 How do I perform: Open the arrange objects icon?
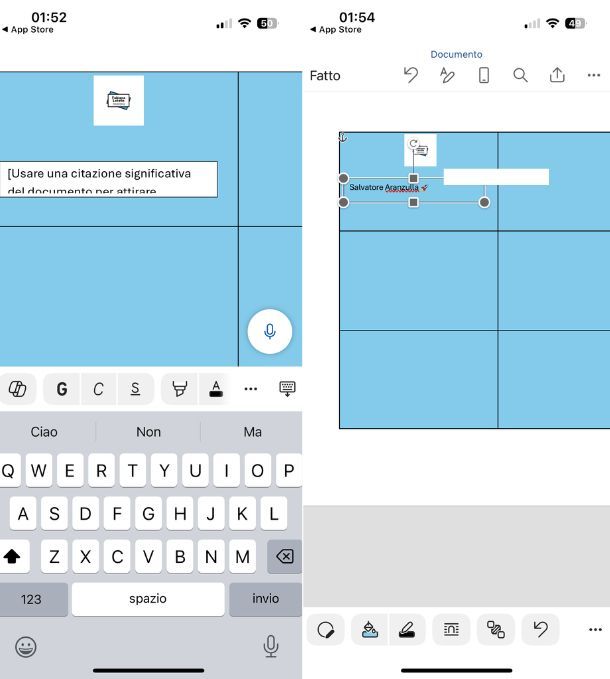click(496, 629)
